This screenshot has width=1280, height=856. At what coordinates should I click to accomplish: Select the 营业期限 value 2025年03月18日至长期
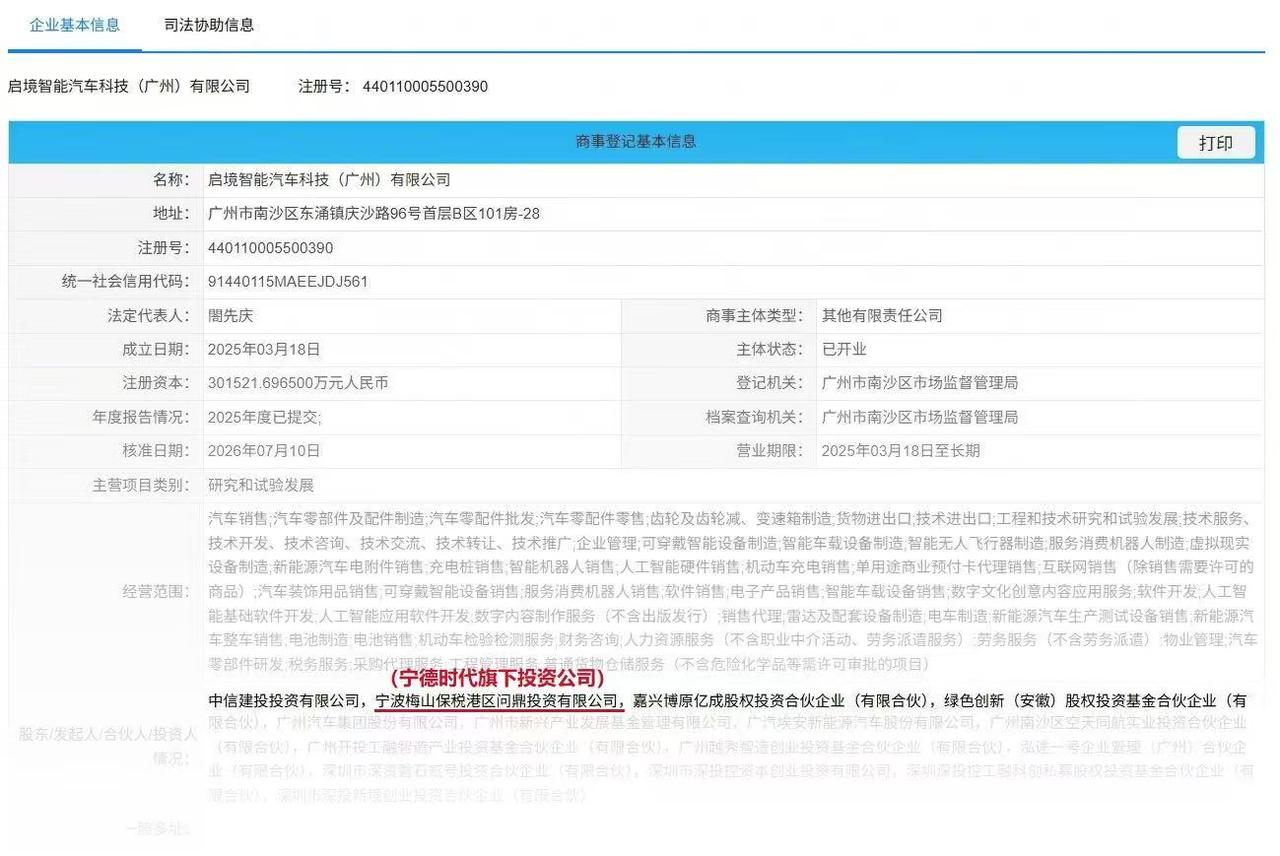point(901,451)
